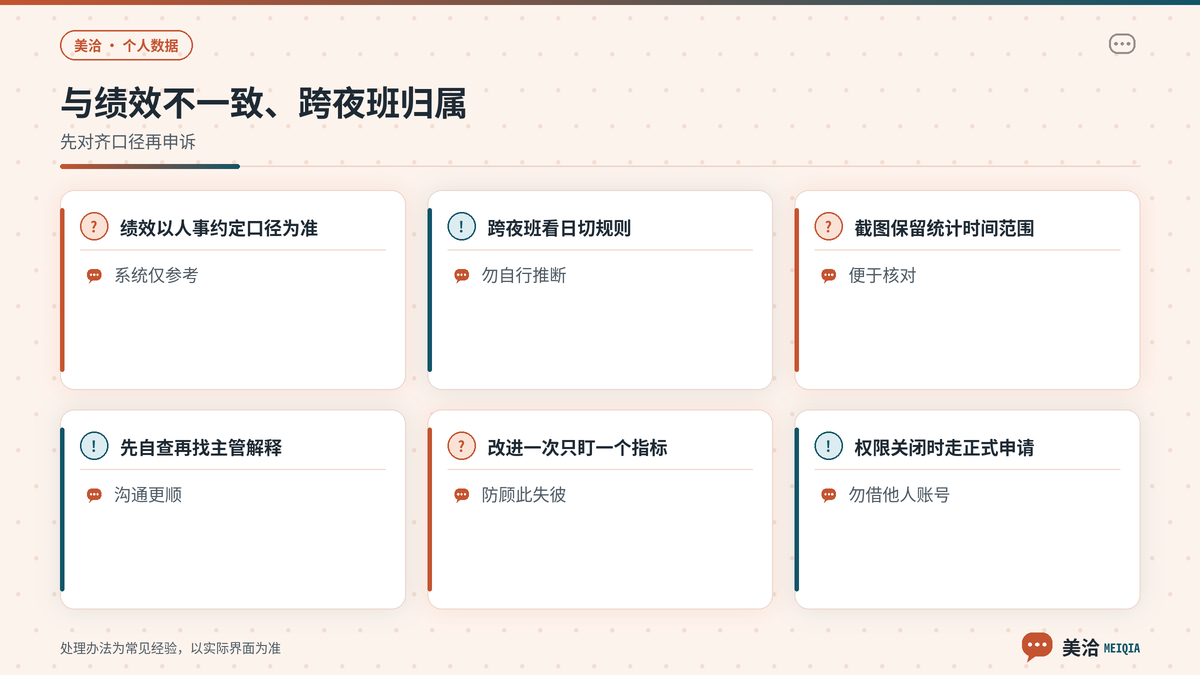Image resolution: width=1200 pixels, height=675 pixels.
Task: Click the card title 权限关闭时走正式申请
Action: 944,448
